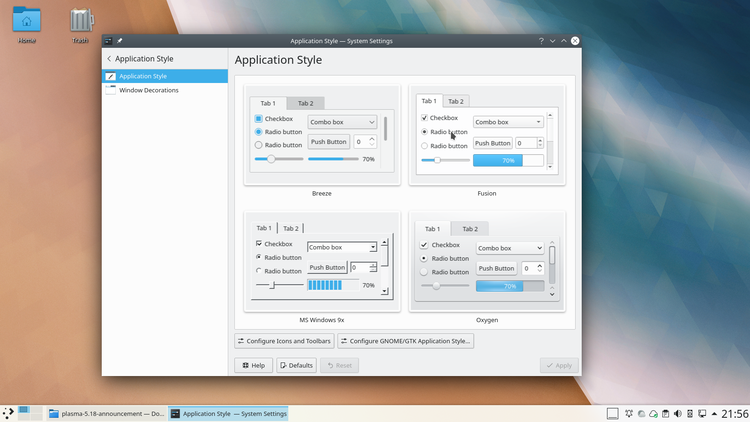Click the scrollbar in Fusion preview
750x422 pixels.
point(550,141)
